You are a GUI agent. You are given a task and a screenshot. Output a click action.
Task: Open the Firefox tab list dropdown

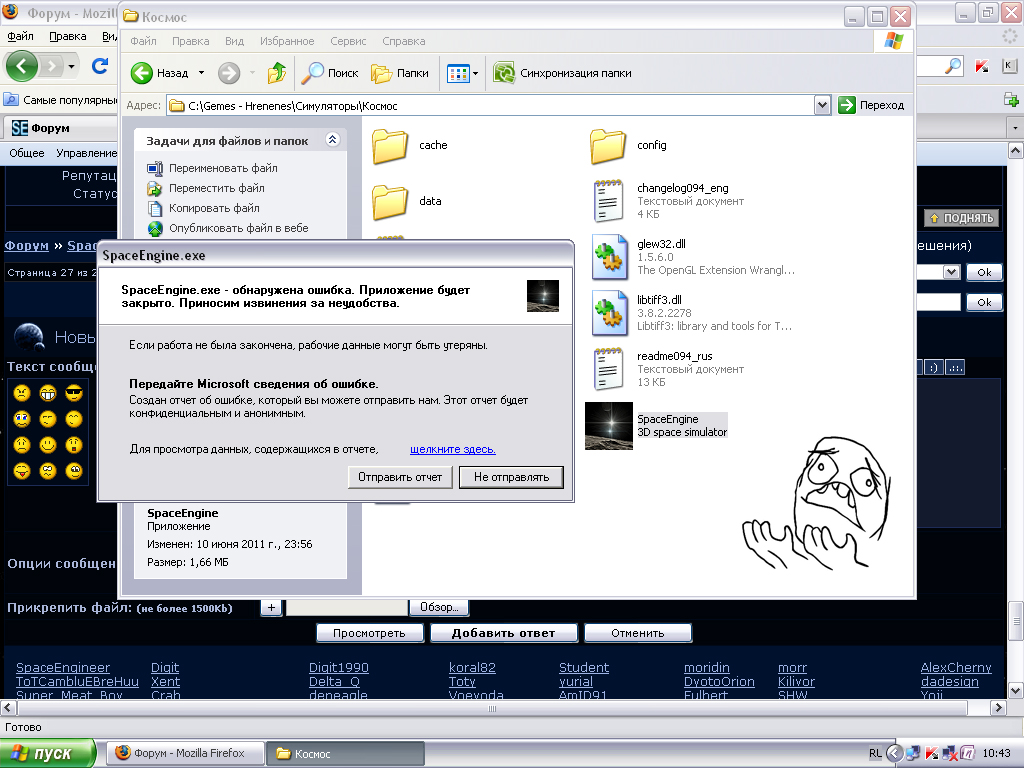click(x=1016, y=127)
